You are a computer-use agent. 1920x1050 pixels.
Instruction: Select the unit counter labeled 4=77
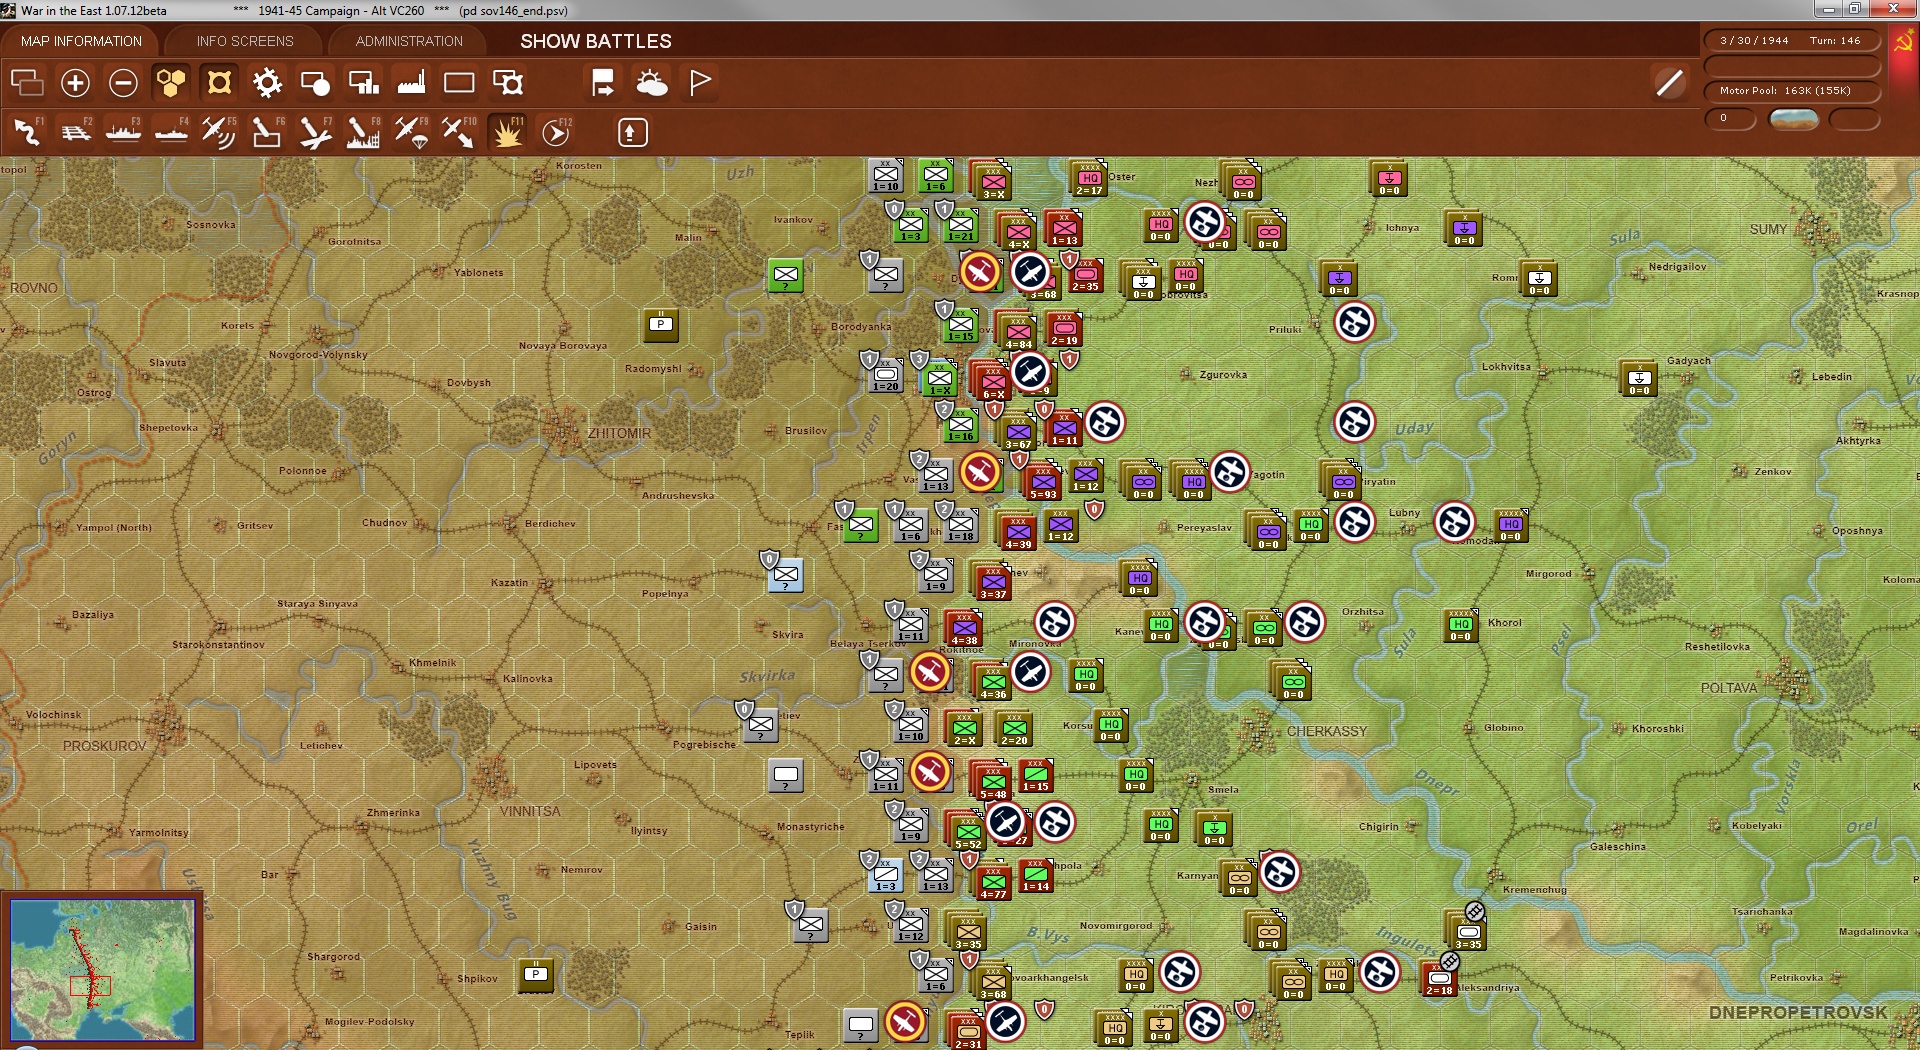[x=993, y=881]
